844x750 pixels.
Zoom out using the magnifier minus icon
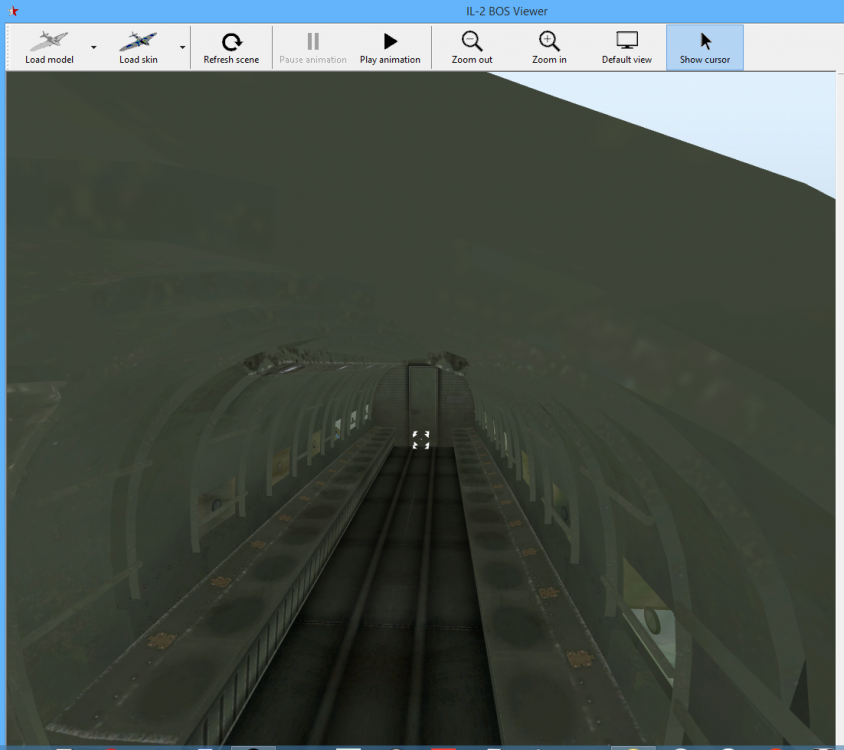(471, 47)
